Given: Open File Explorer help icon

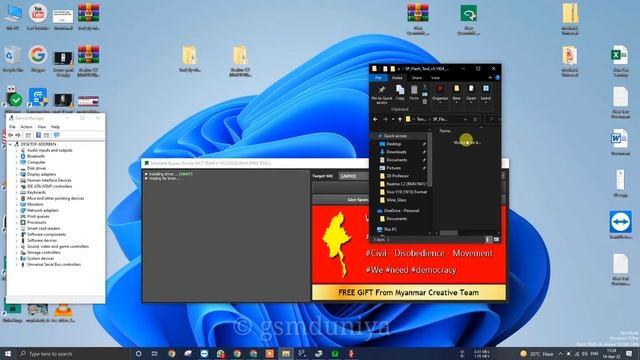Looking at the screenshot, I should [x=498, y=78].
